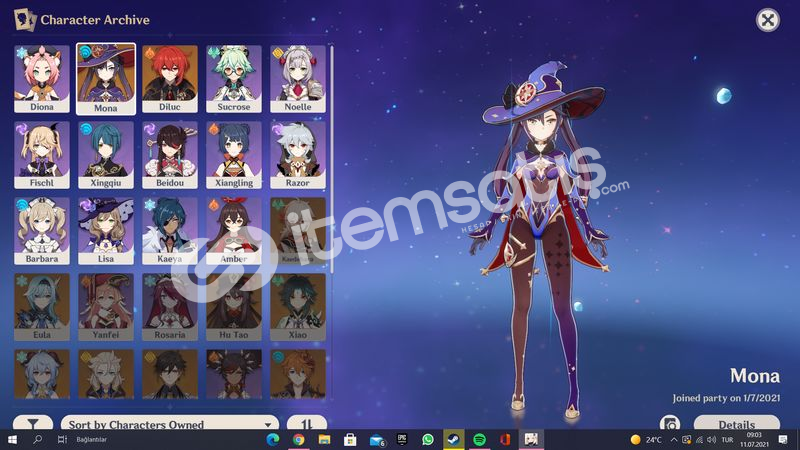This screenshot has height=450, width=800.
Task: Click the 24°C weather widget
Action: 646,439
